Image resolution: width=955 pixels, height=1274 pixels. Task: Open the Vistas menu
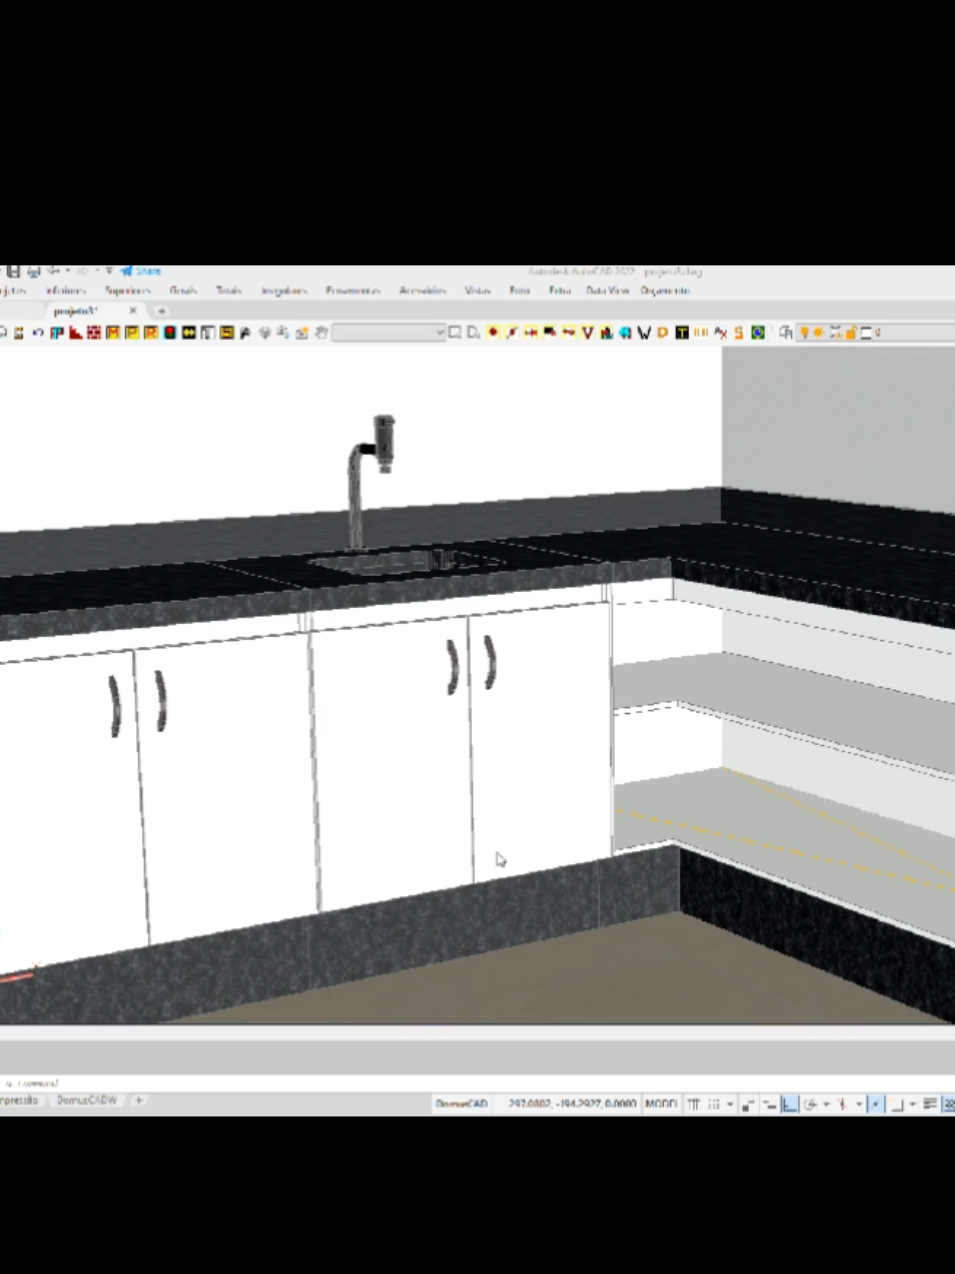(477, 291)
